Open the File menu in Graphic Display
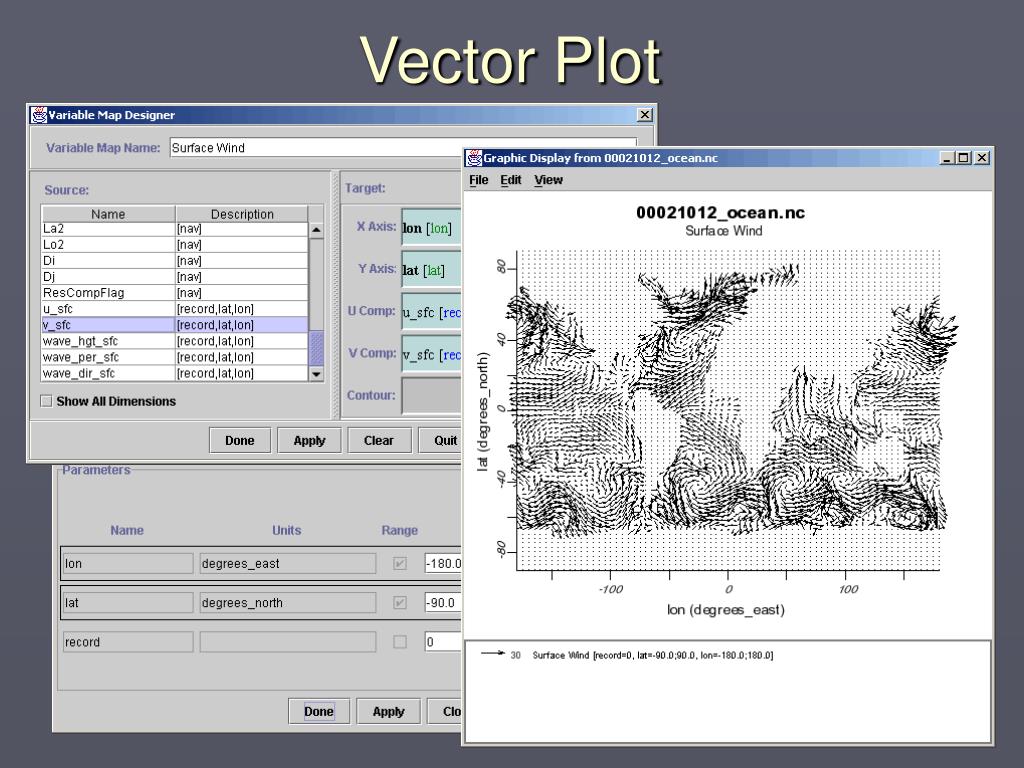This screenshot has width=1024, height=768. click(x=479, y=180)
